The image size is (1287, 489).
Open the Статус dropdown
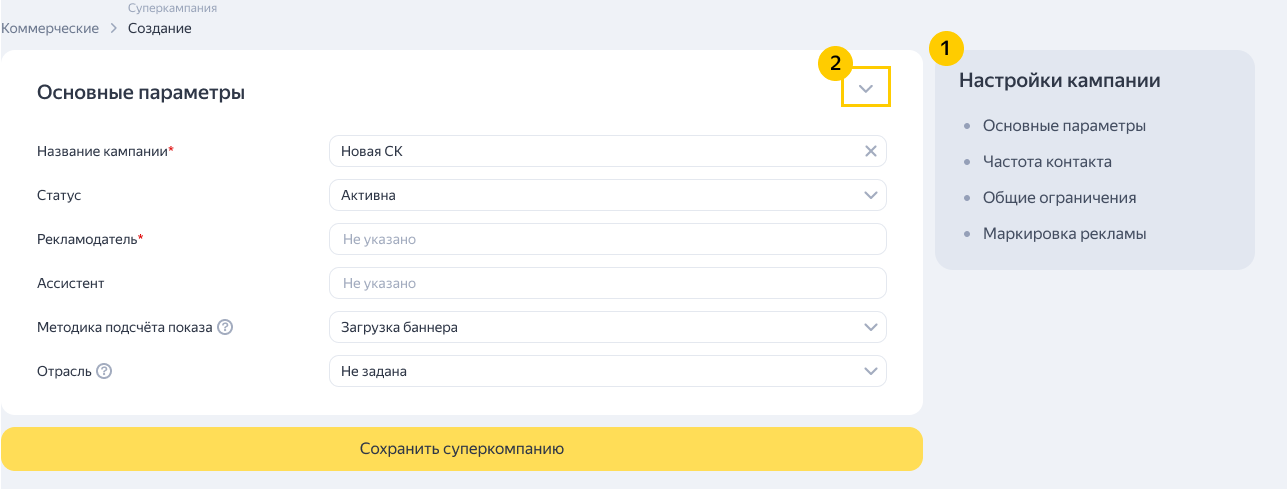click(x=607, y=195)
